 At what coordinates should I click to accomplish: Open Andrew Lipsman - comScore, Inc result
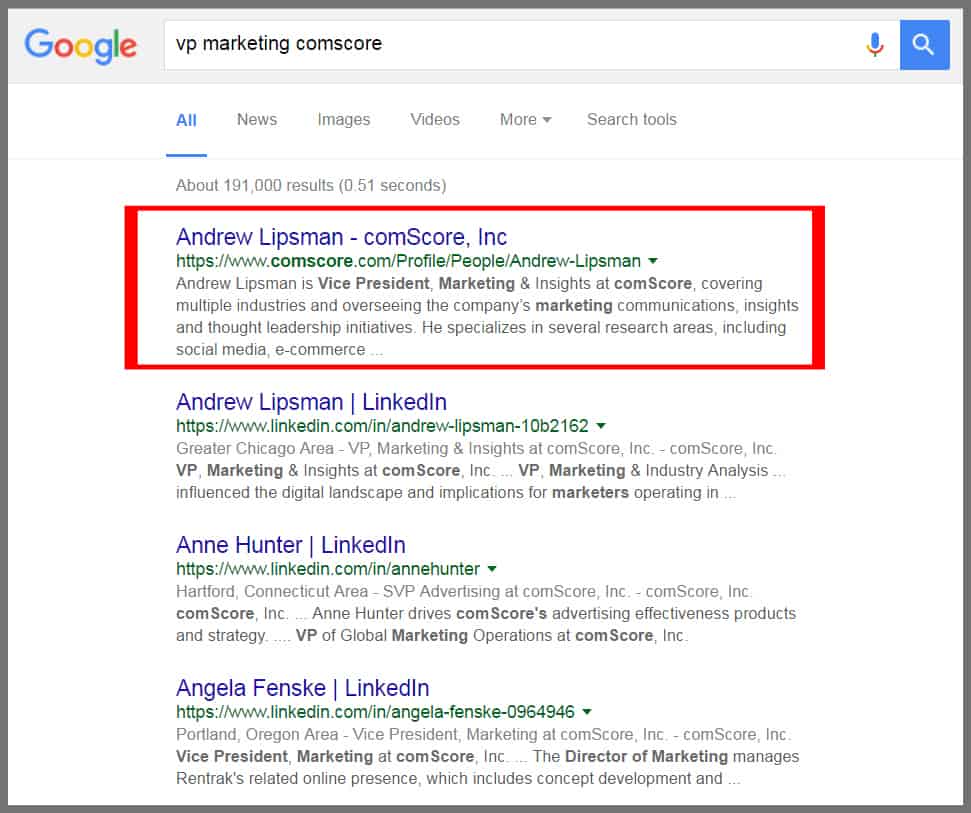click(x=341, y=237)
